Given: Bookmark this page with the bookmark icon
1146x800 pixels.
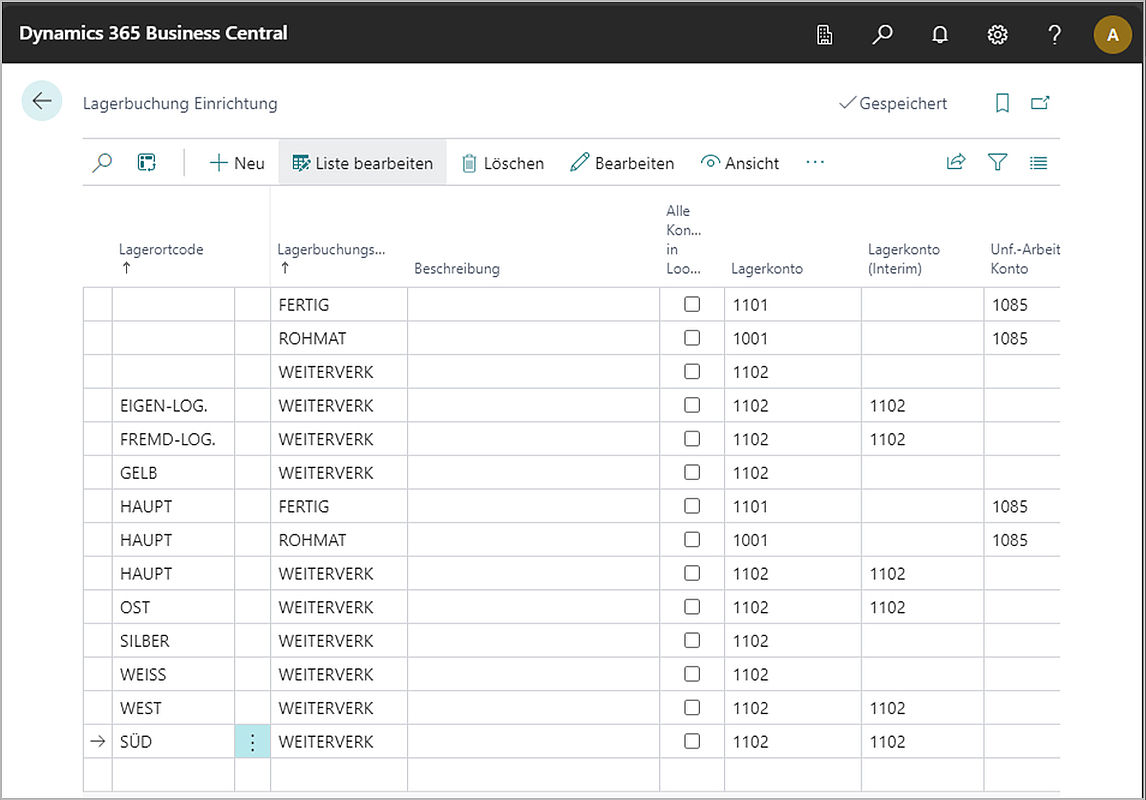Looking at the screenshot, I should (x=1002, y=103).
